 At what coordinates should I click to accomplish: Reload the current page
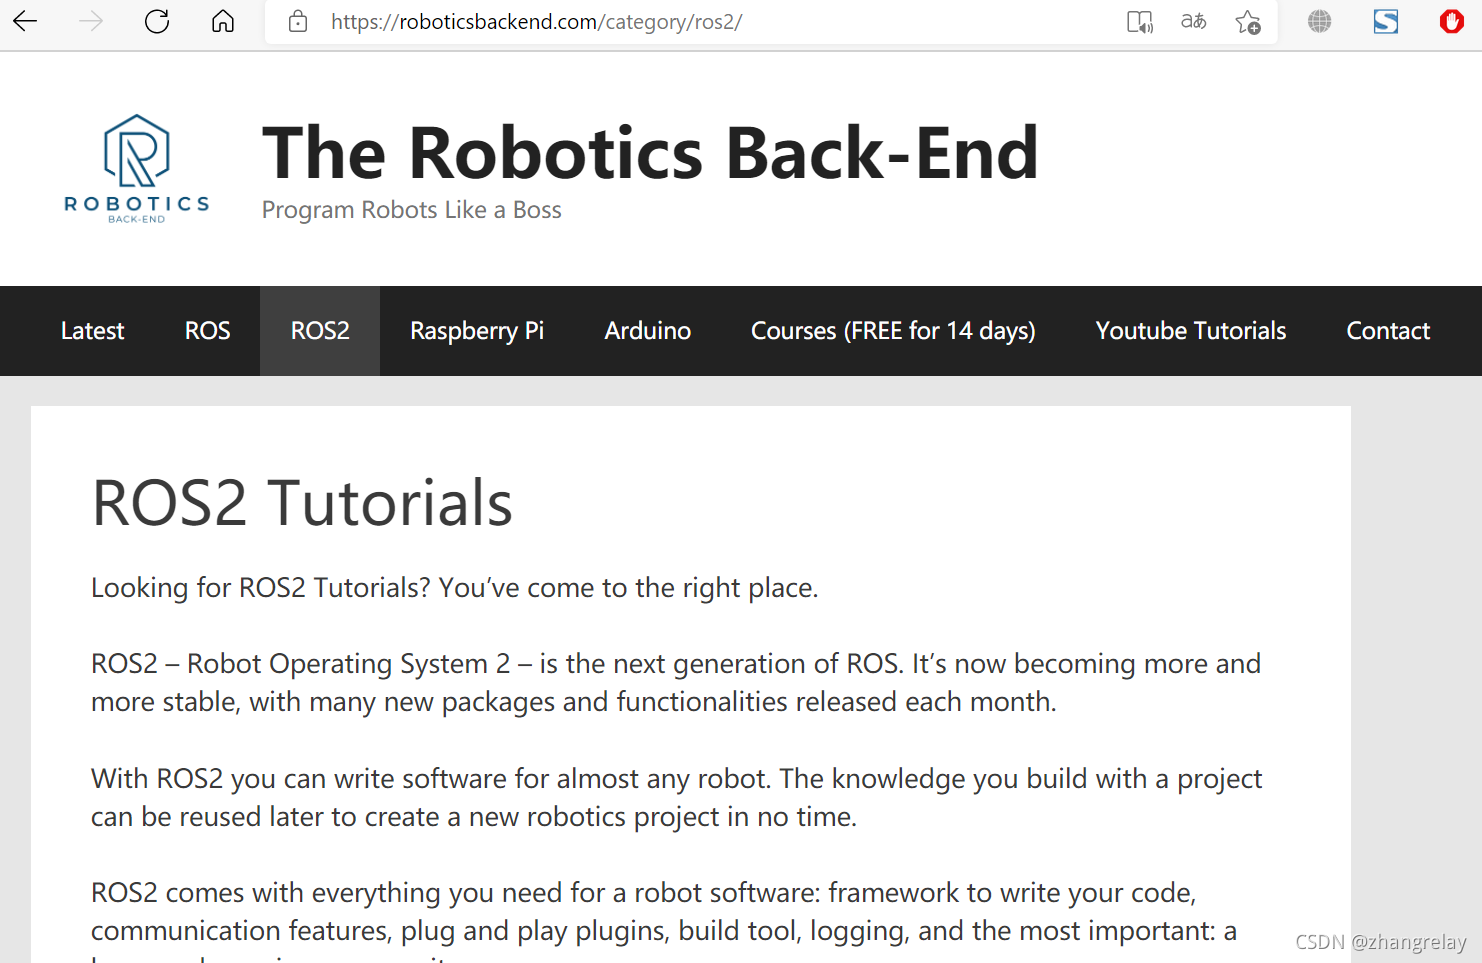pos(157,21)
